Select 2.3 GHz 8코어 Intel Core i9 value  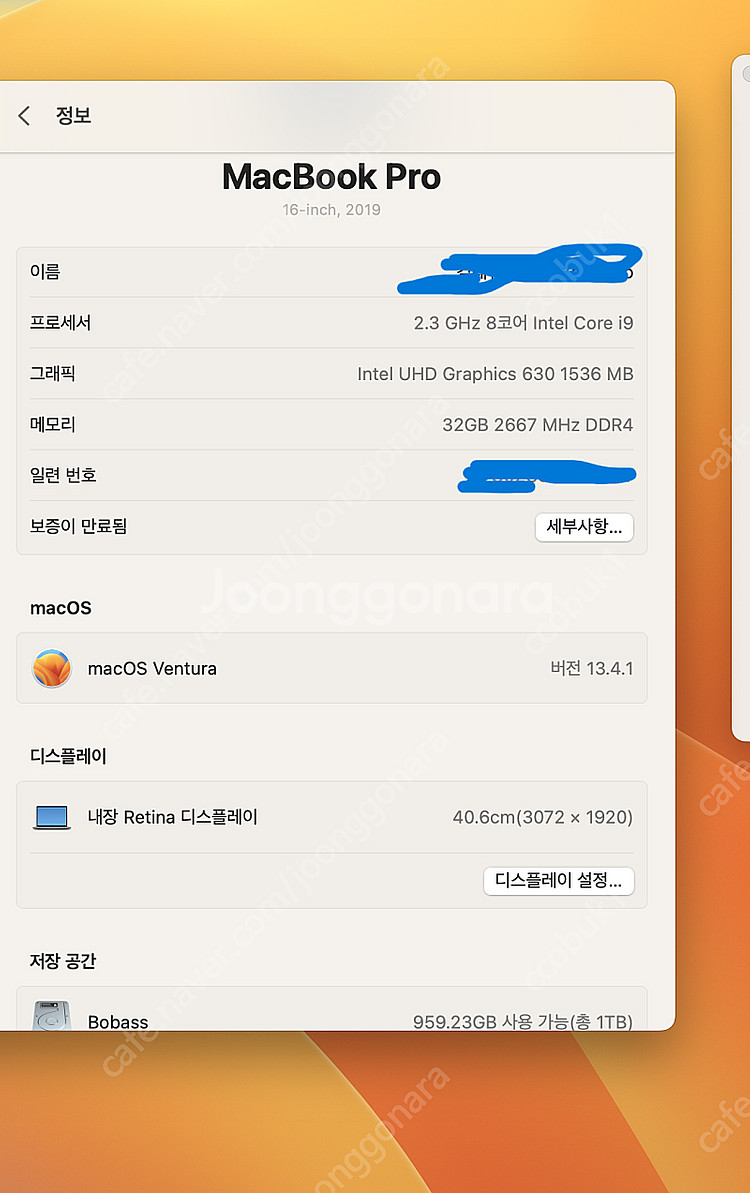pos(523,323)
